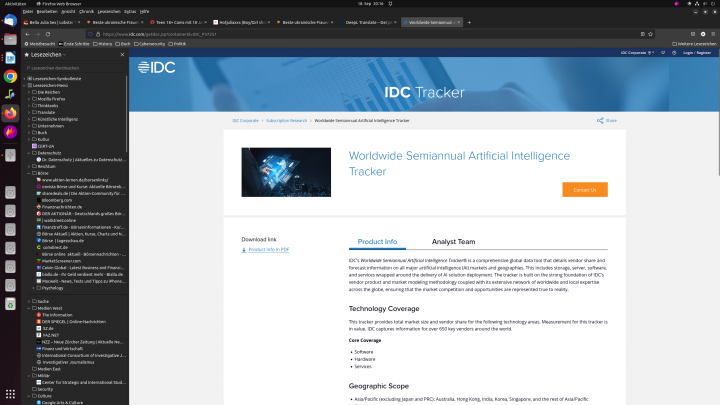The height and width of the screenshot is (405, 720).
Task: Open the Extras menu
Action: [130, 11]
